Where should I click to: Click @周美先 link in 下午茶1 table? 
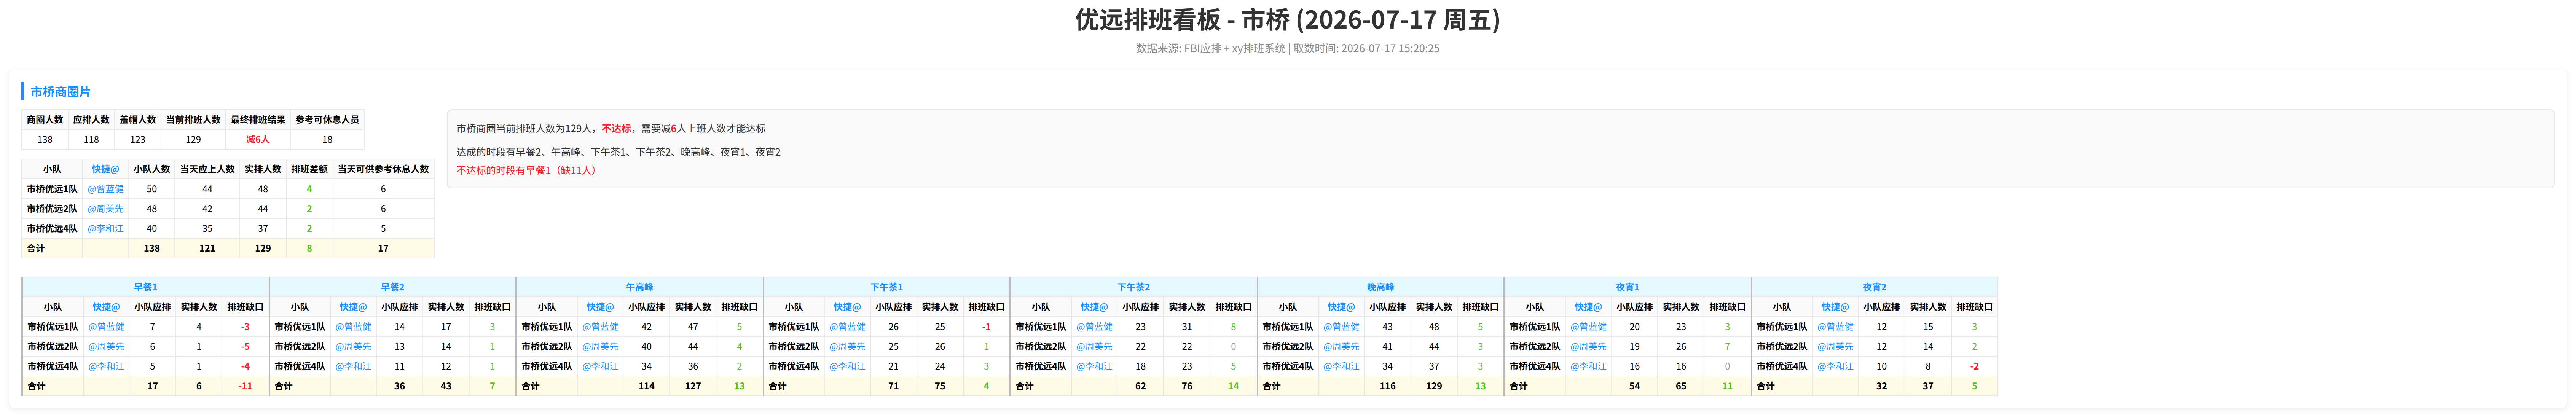847,347
